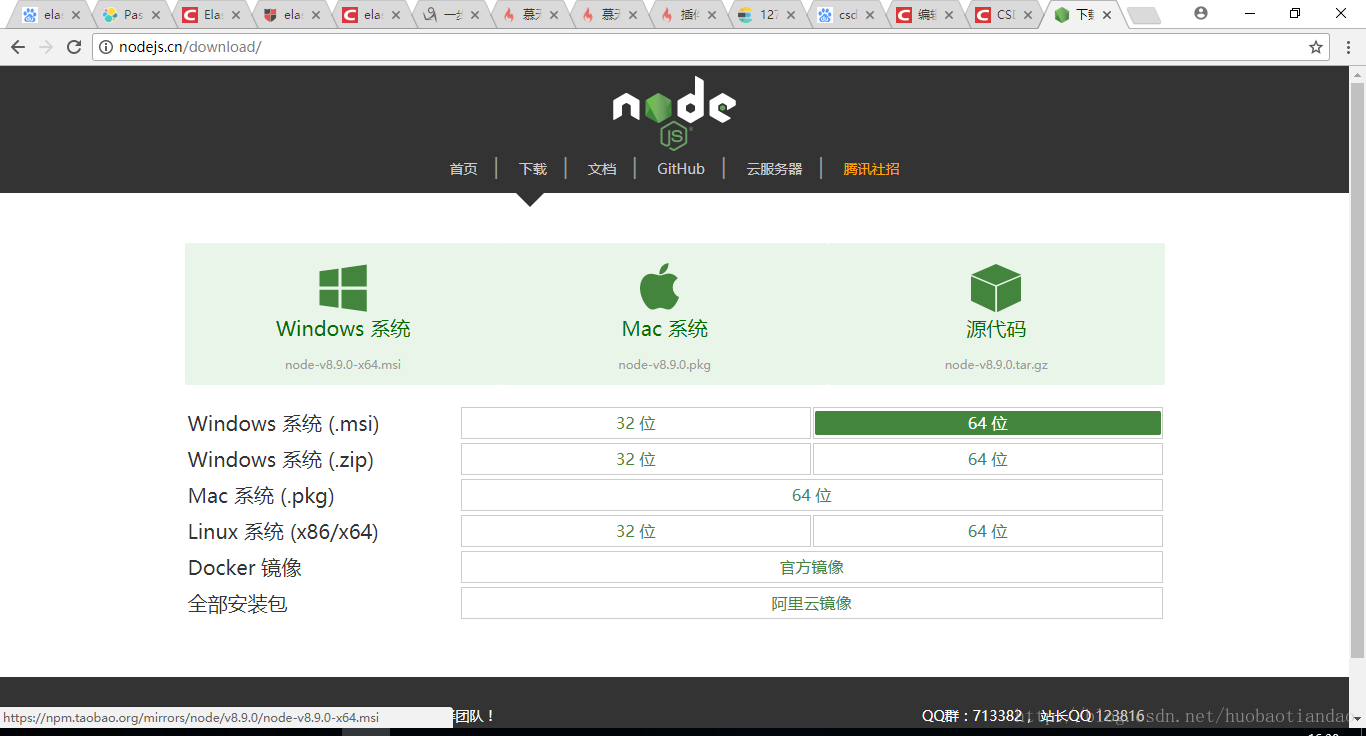Open 文档 in the site navigation
Viewport: 1366px width, 736px height.
pyautogui.click(x=602, y=169)
